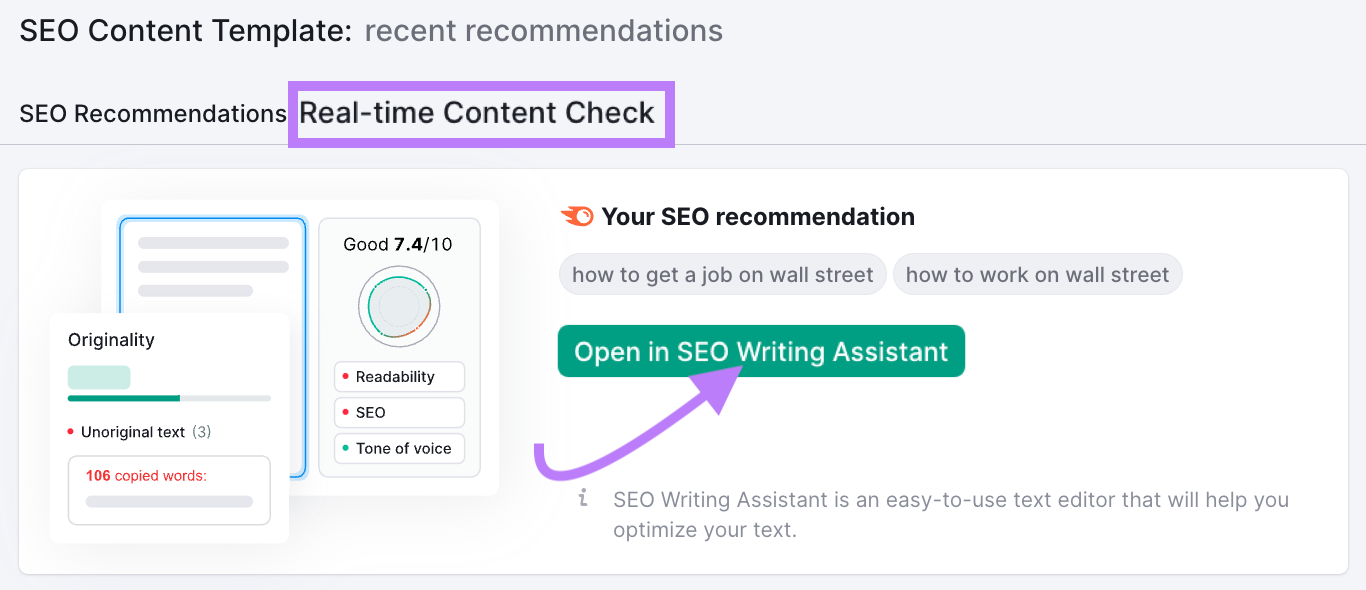Viewport: 1366px width, 590px height.
Task: Open the recent recommendations link
Action: pos(543,30)
